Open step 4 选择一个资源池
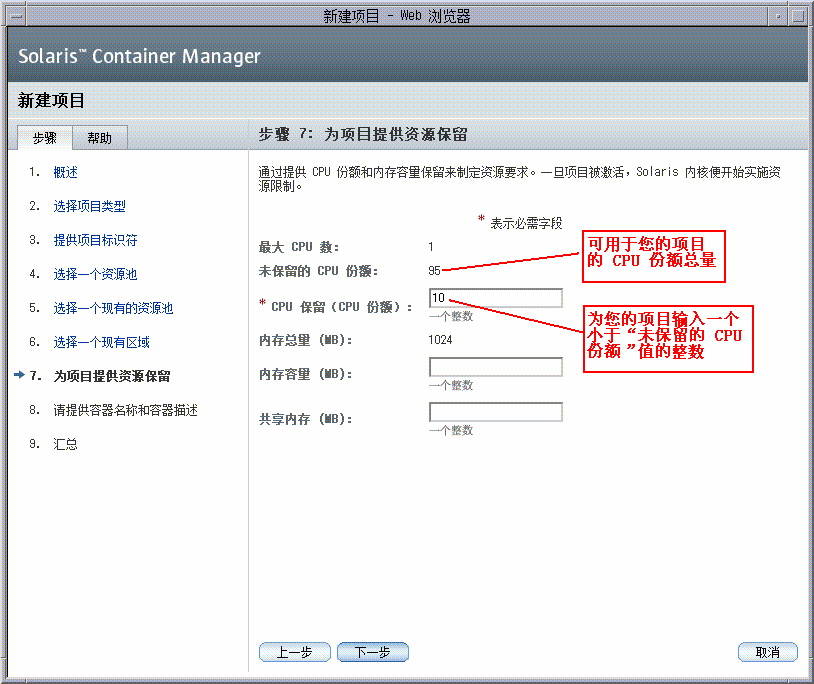Image resolution: width=814 pixels, height=684 pixels. [96, 274]
